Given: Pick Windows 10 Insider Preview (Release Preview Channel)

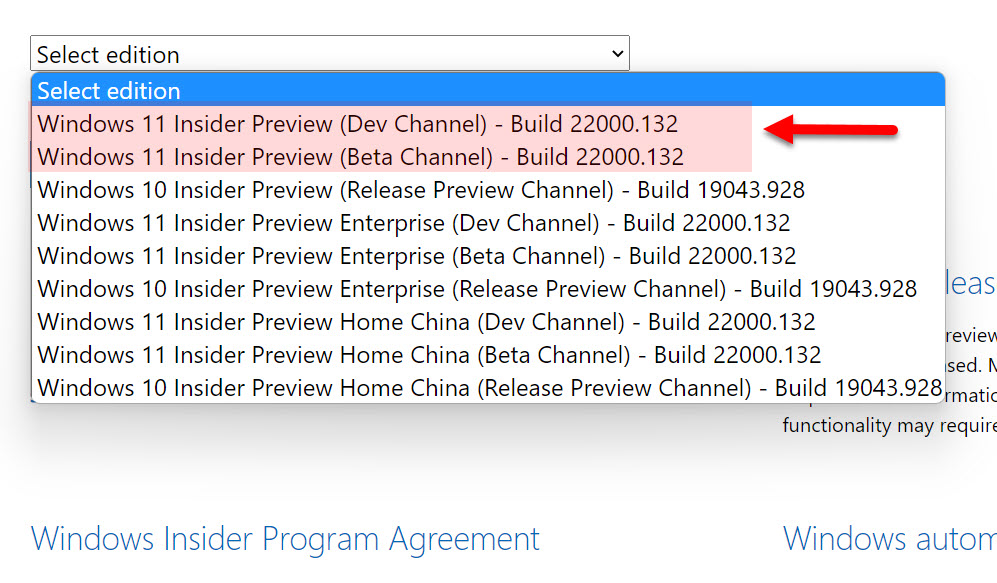Looking at the screenshot, I should pyautogui.click(x=420, y=190).
